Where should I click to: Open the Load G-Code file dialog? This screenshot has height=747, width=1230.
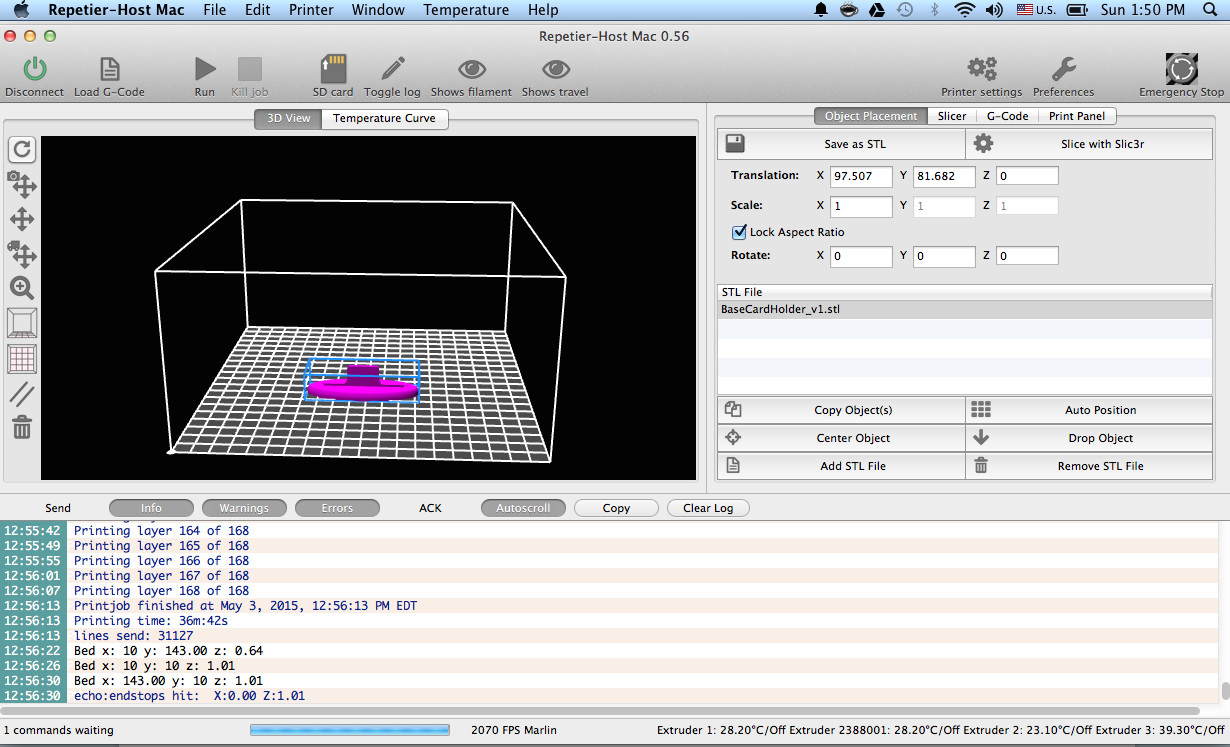109,68
